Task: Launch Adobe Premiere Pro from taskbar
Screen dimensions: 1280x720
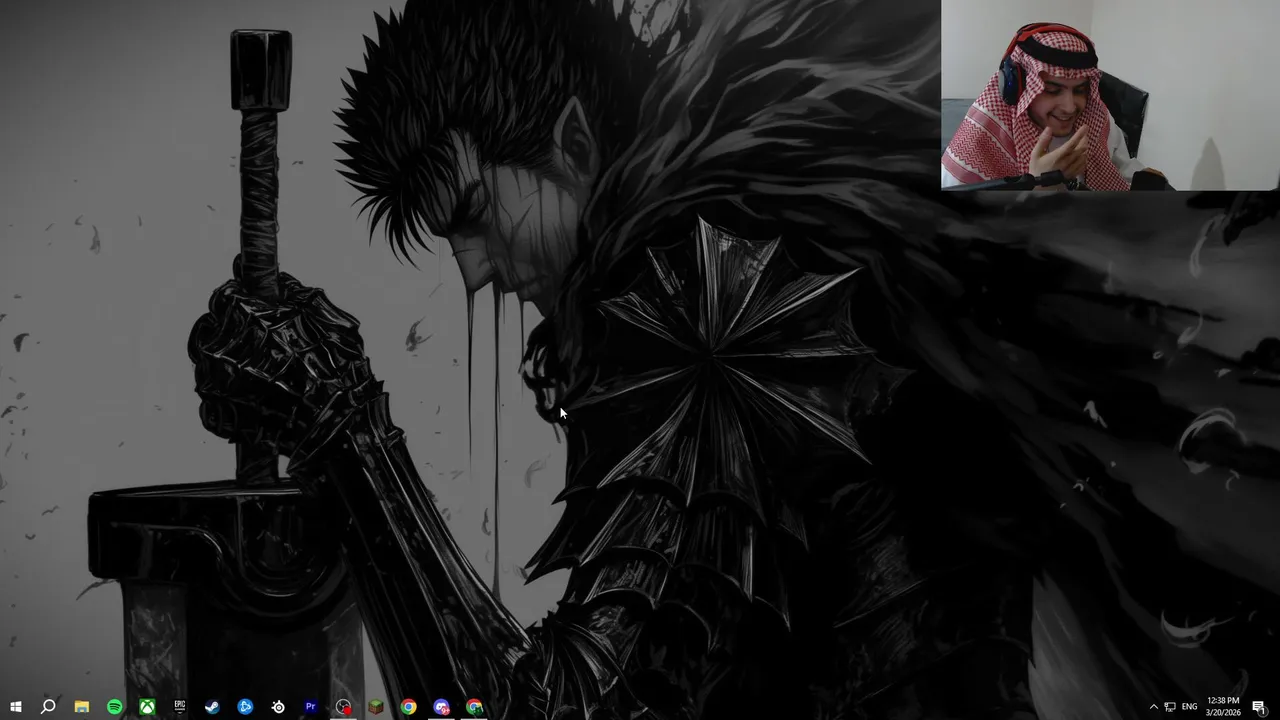Action: (x=310, y=707)
